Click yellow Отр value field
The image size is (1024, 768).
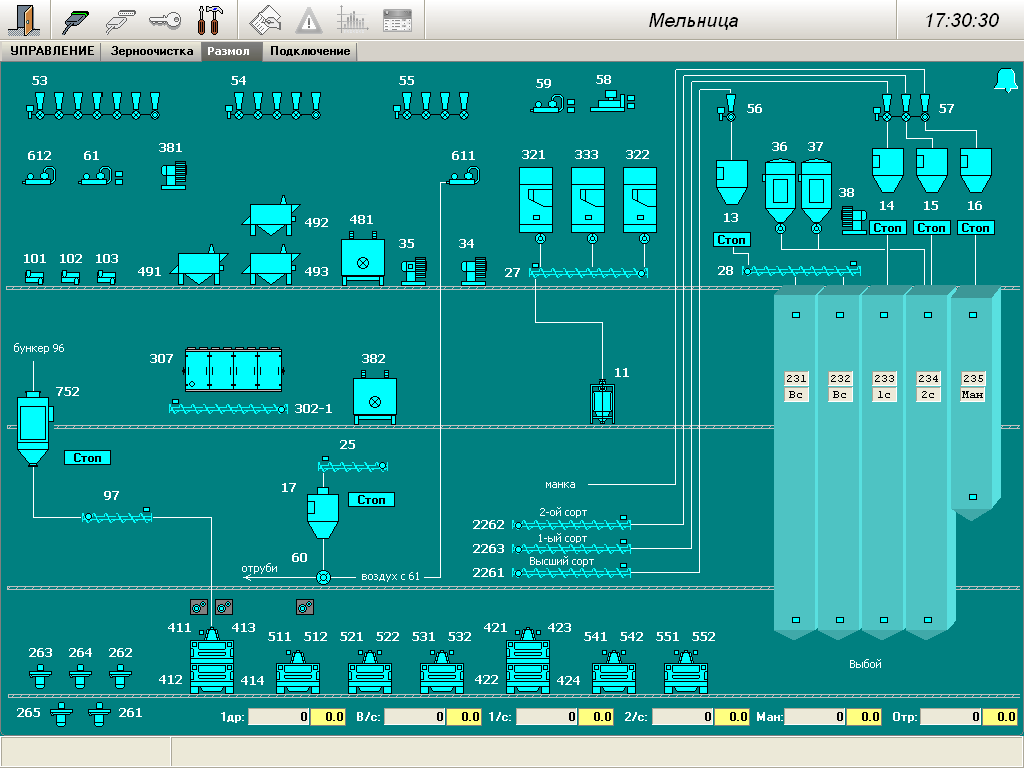pyautogui.click(x=1000, y=717)
